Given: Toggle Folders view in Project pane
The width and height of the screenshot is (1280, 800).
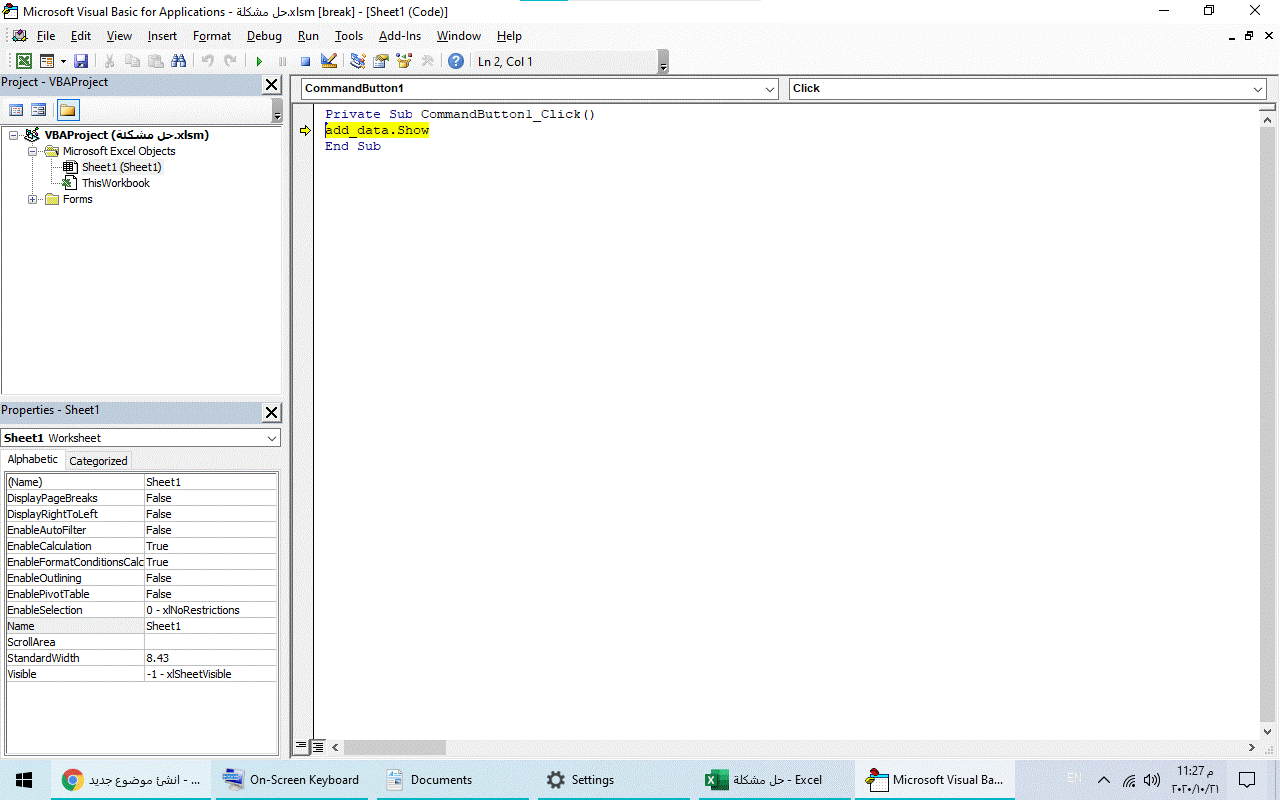Looking at the screenshot, I should (x=67, y=110).
